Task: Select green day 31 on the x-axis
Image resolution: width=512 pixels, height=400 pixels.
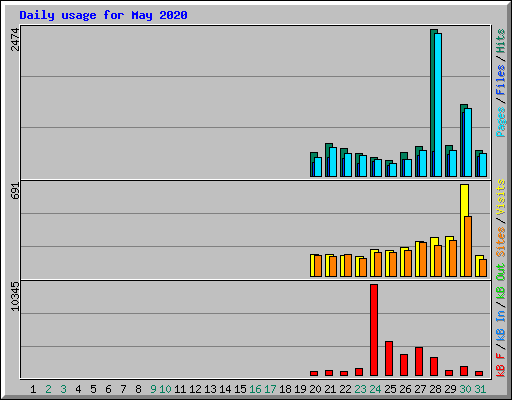Action: (480, 389)
